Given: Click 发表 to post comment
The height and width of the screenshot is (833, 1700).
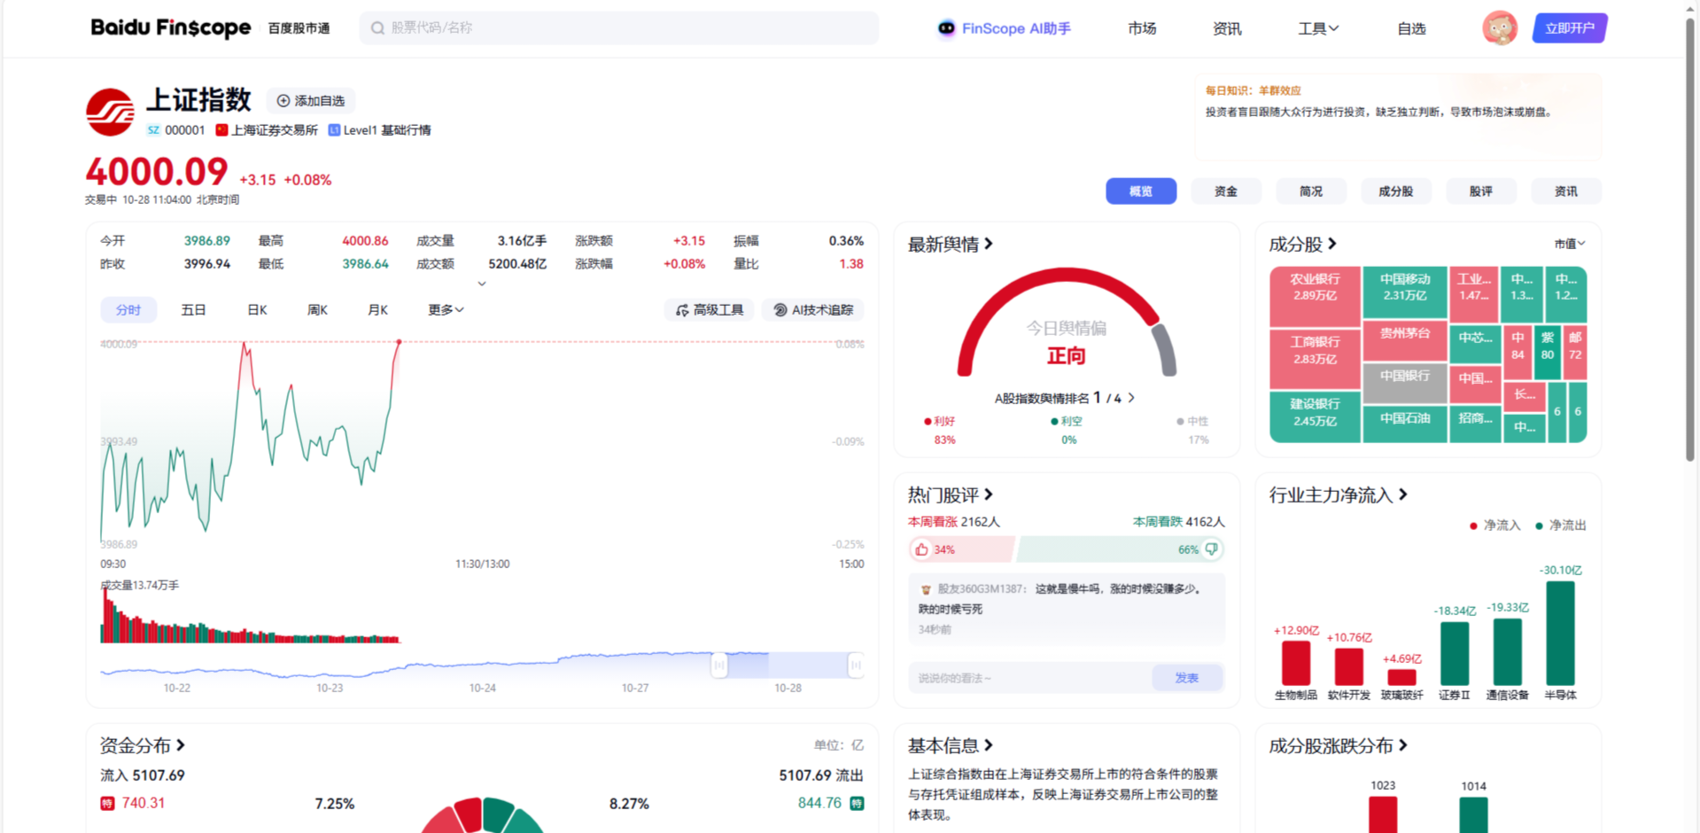Looking at the screenshot, I should tap(1187, 678).
